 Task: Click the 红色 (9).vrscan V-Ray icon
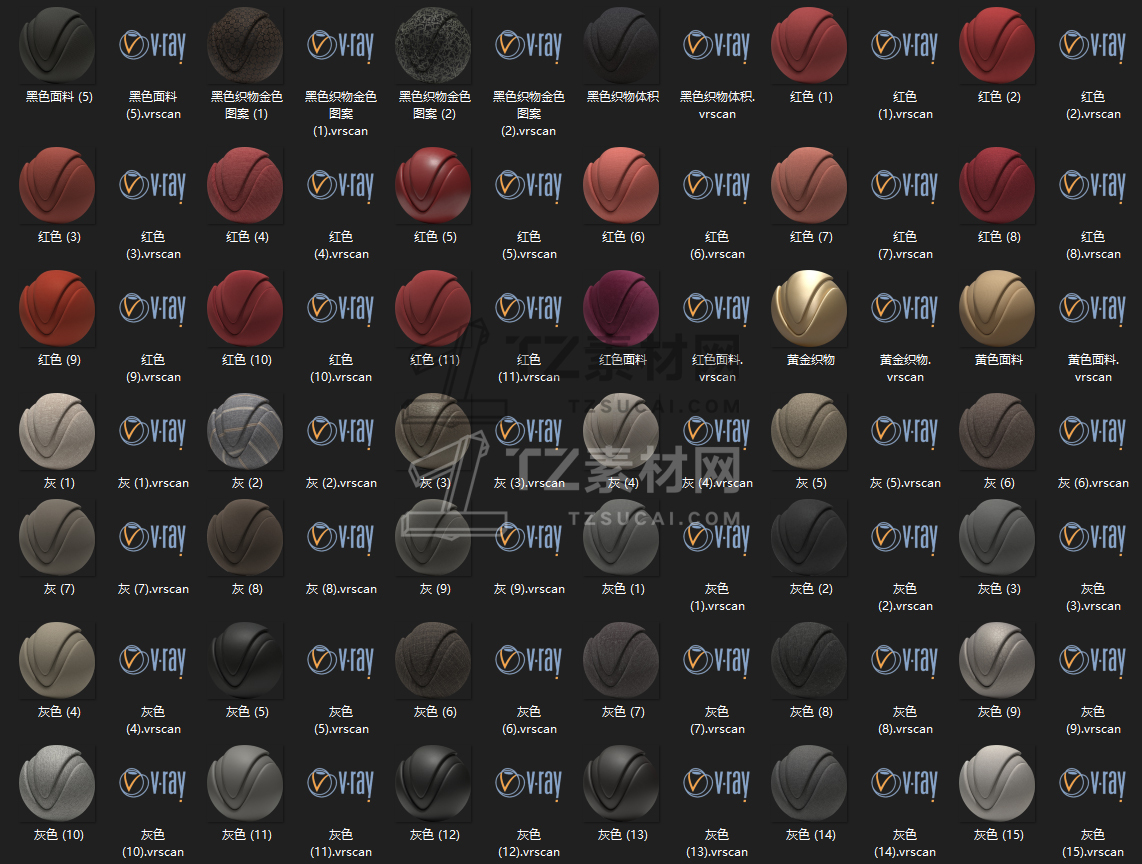pos(152,308)
